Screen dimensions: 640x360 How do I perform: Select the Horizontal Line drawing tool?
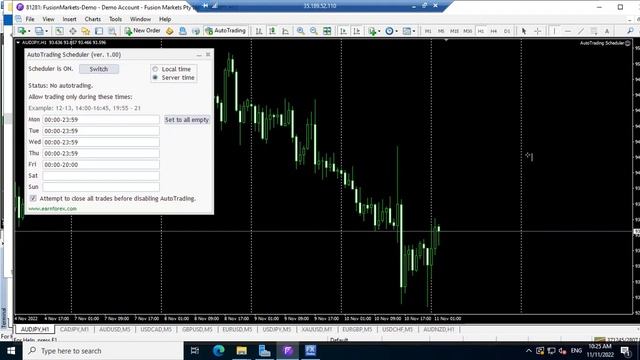click(x=568, y=31)
